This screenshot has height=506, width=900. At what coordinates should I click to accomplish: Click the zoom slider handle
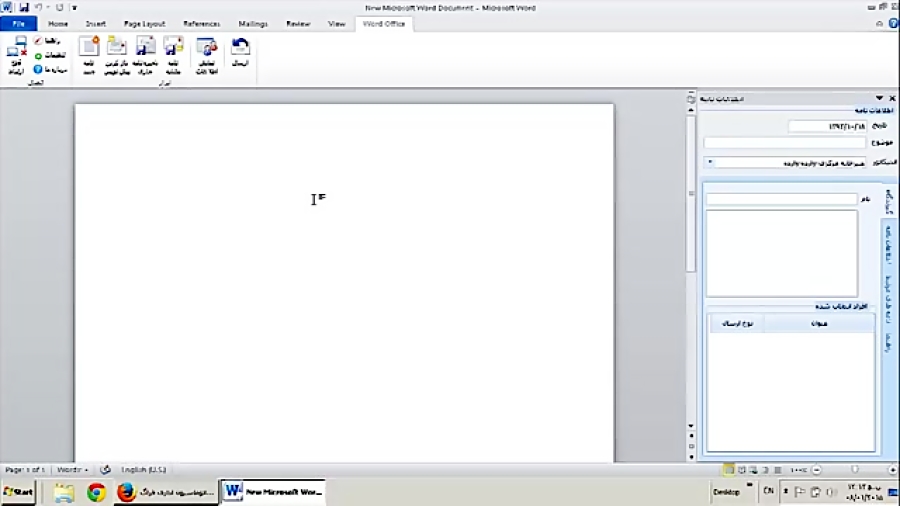click(x=855, y=470)
